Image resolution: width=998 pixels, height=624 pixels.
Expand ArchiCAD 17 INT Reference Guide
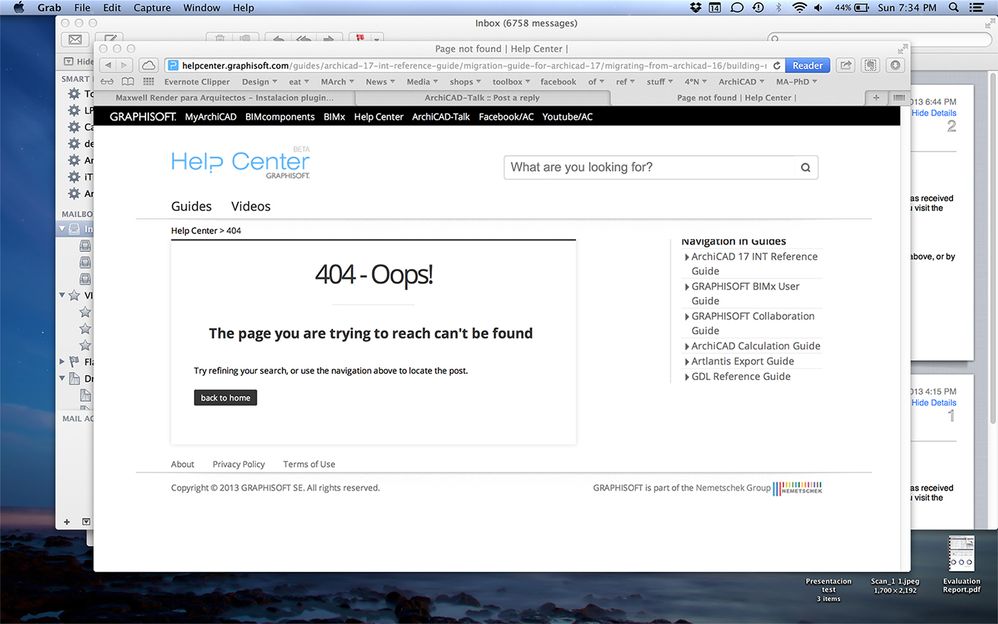point(687,257)
